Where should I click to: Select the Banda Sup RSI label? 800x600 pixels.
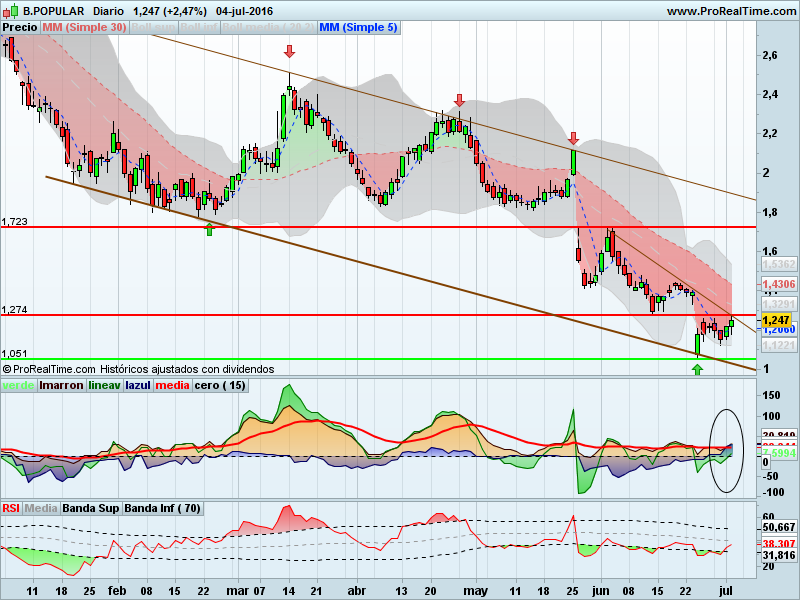[x=91, y=508]
